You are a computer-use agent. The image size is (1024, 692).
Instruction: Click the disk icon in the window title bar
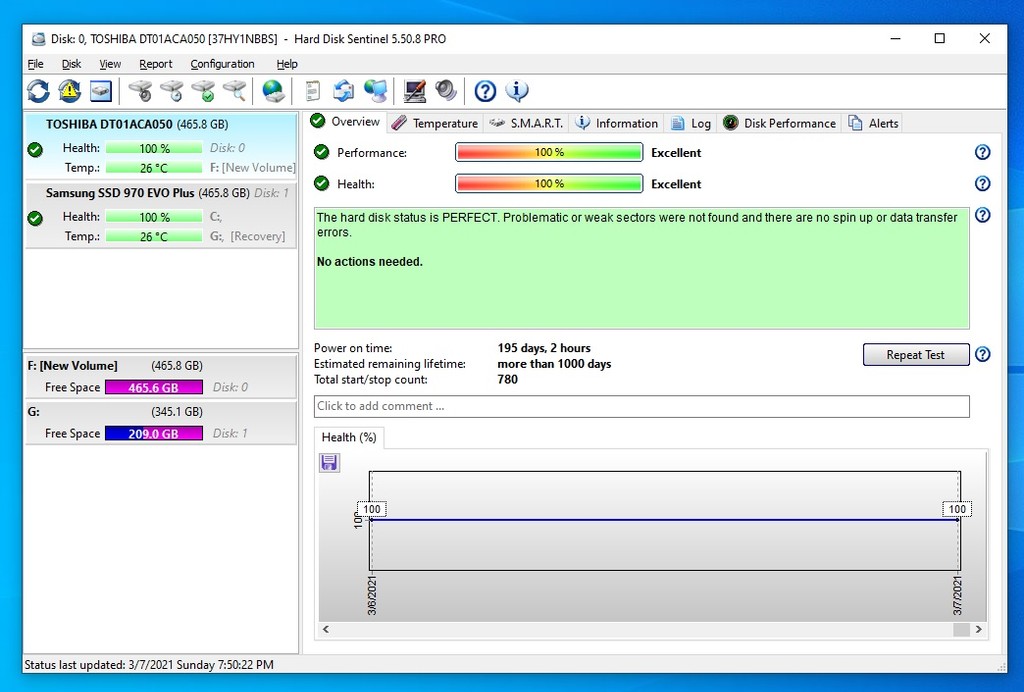click(x=39, y=39)
